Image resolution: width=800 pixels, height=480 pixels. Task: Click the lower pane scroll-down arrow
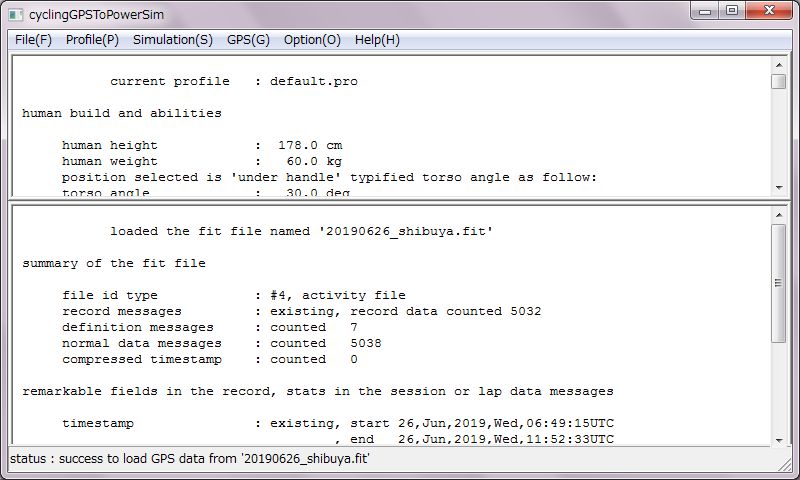pos(779,440)
